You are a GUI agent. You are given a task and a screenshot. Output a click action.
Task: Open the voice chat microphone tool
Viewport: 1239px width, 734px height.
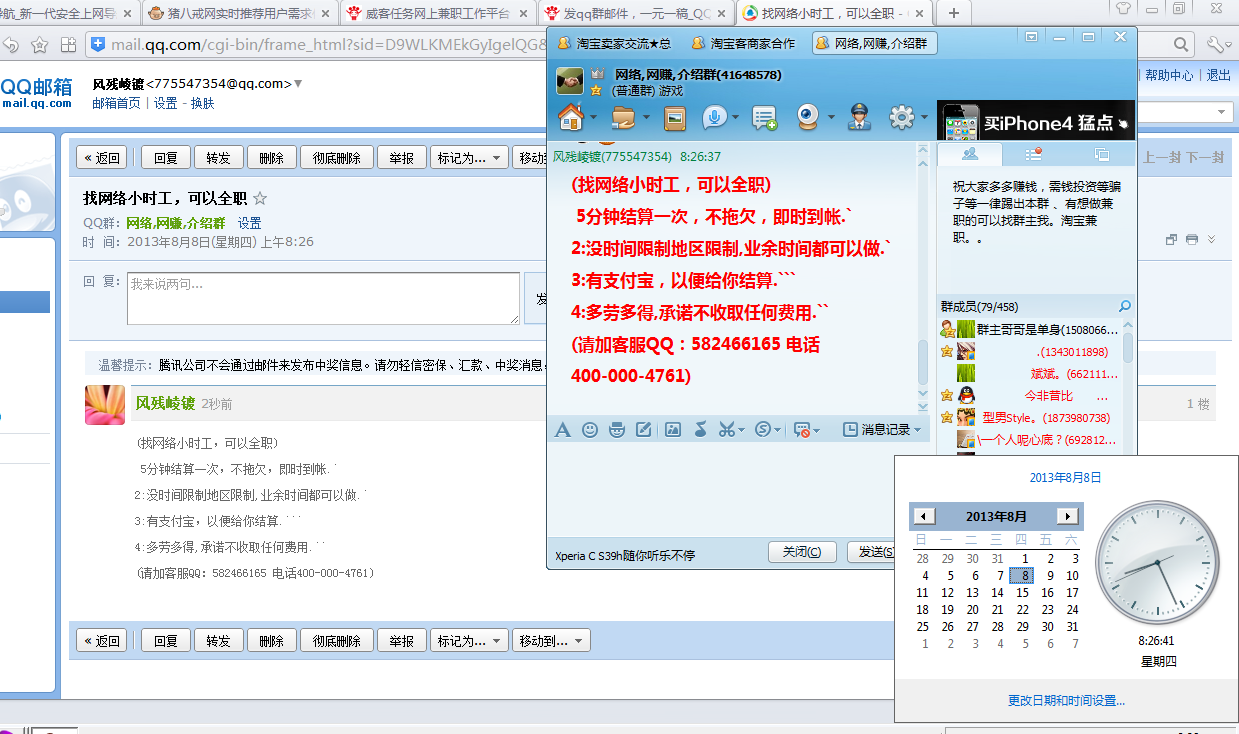(713, 118)
